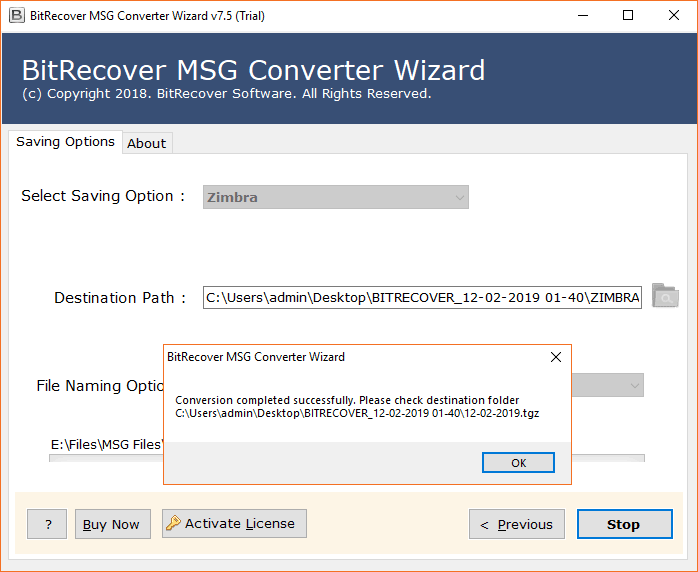Click the Destination Path input field
This screenshot has height=572, width=698.
422,297
